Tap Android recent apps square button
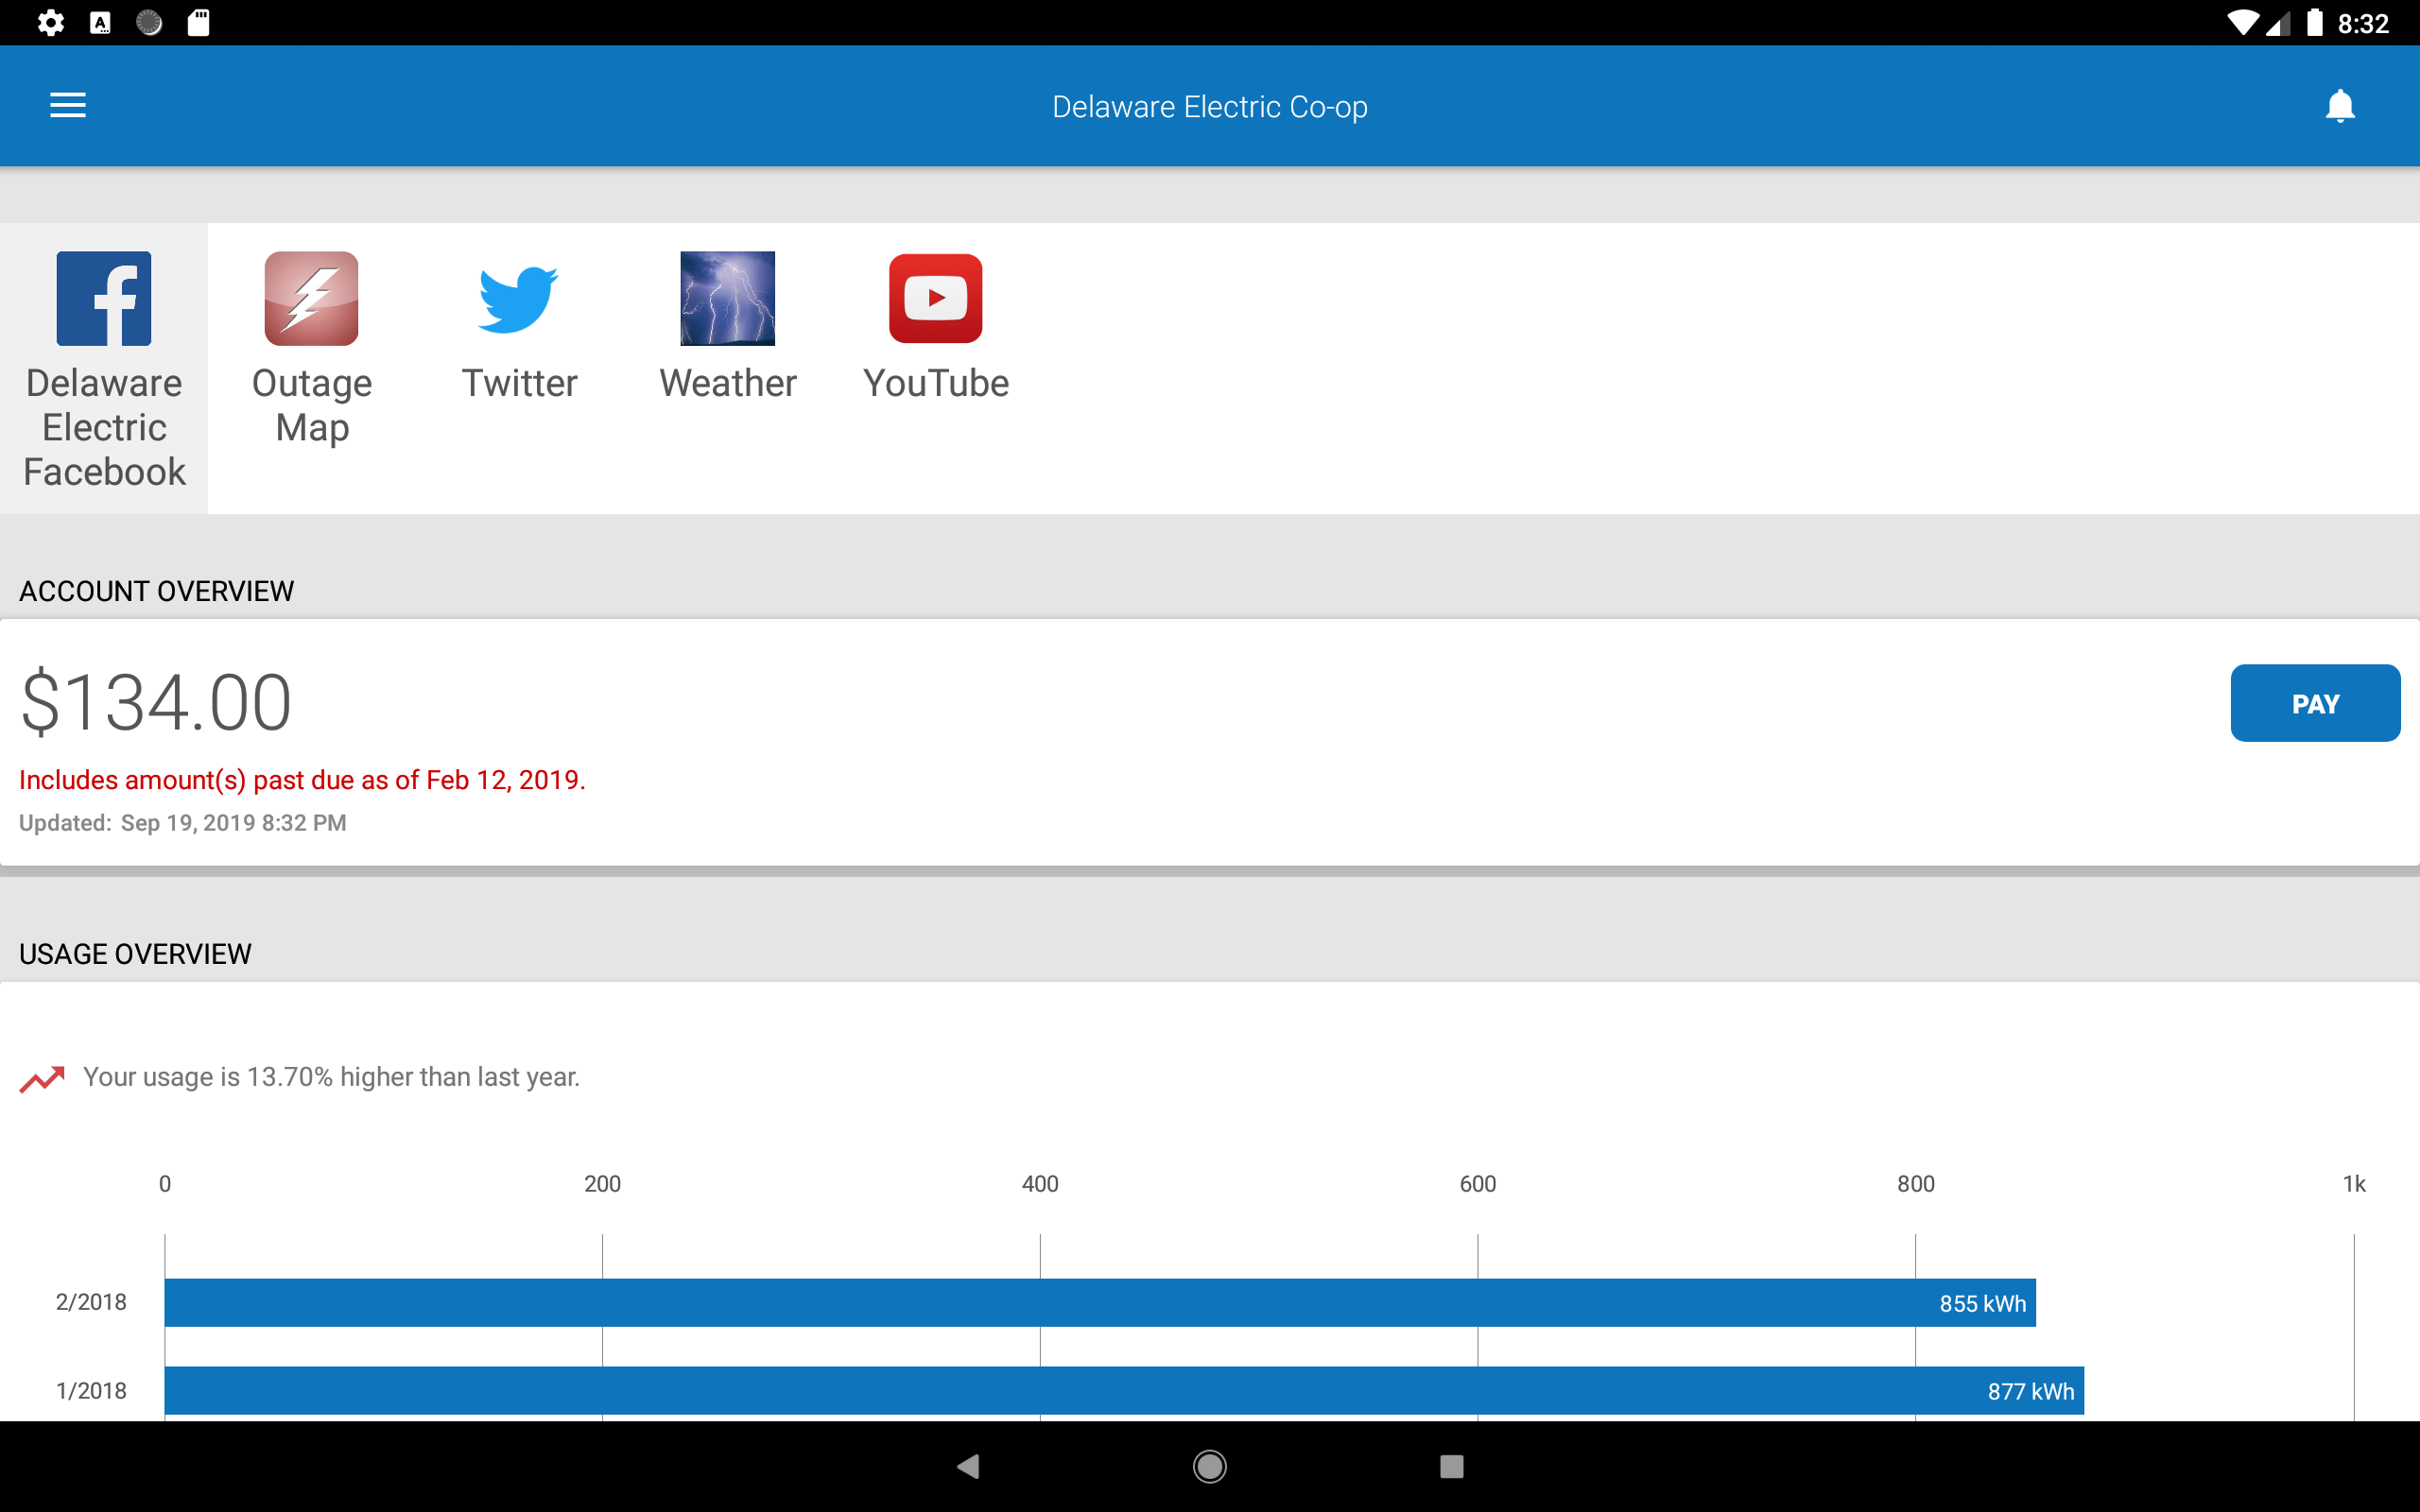This screenshot has width=2420, height=1512. click(x=1451, y=1466)
